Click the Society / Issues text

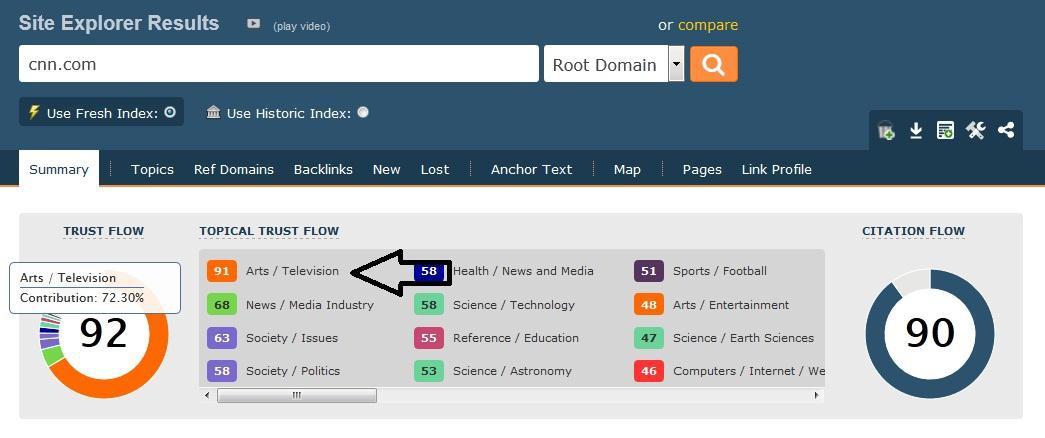[x=291, y=338]
